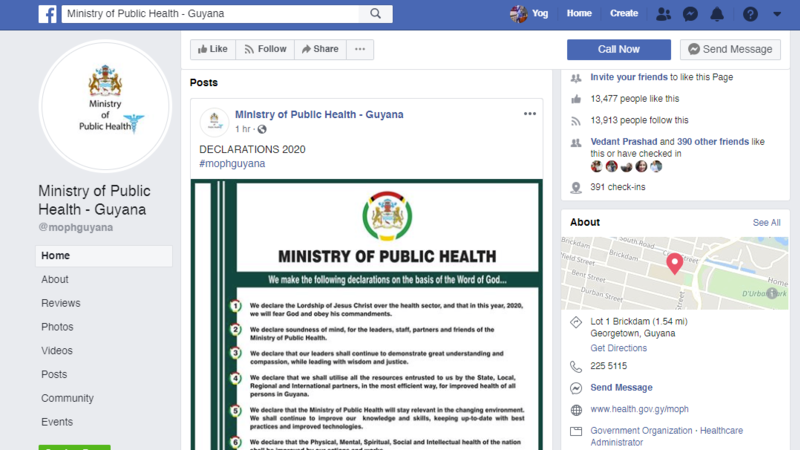Click the phone icon beside 225 5115

pos(576,367)
